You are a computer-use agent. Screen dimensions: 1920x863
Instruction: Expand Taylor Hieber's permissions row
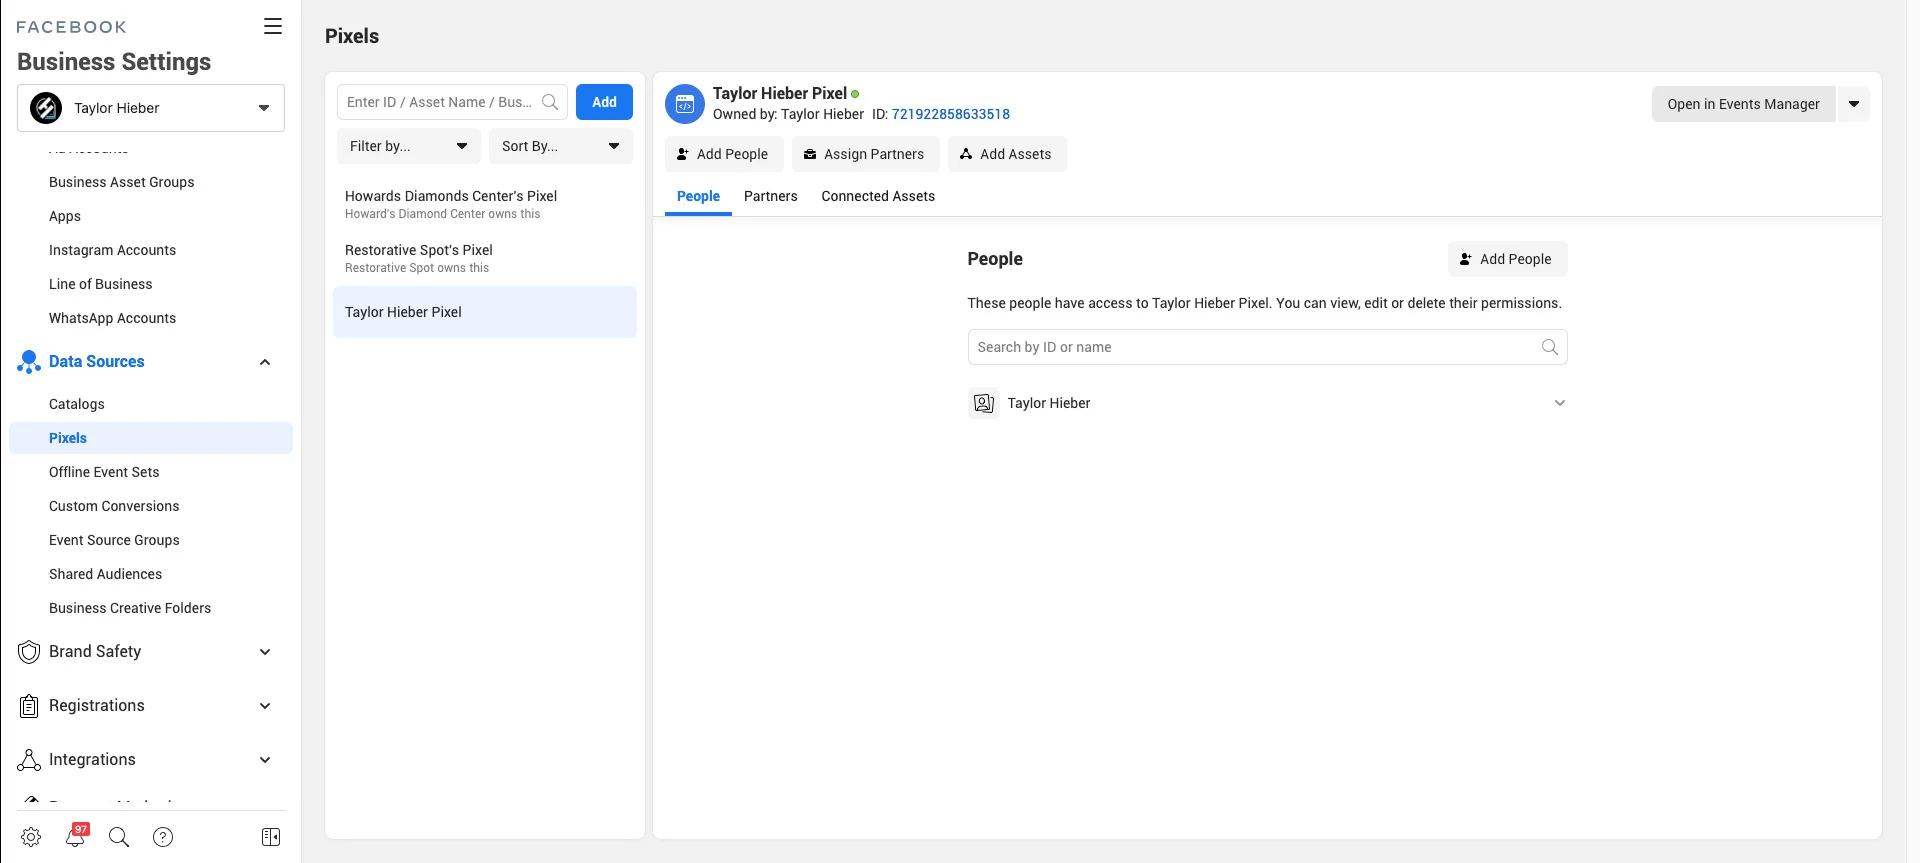1559,403
